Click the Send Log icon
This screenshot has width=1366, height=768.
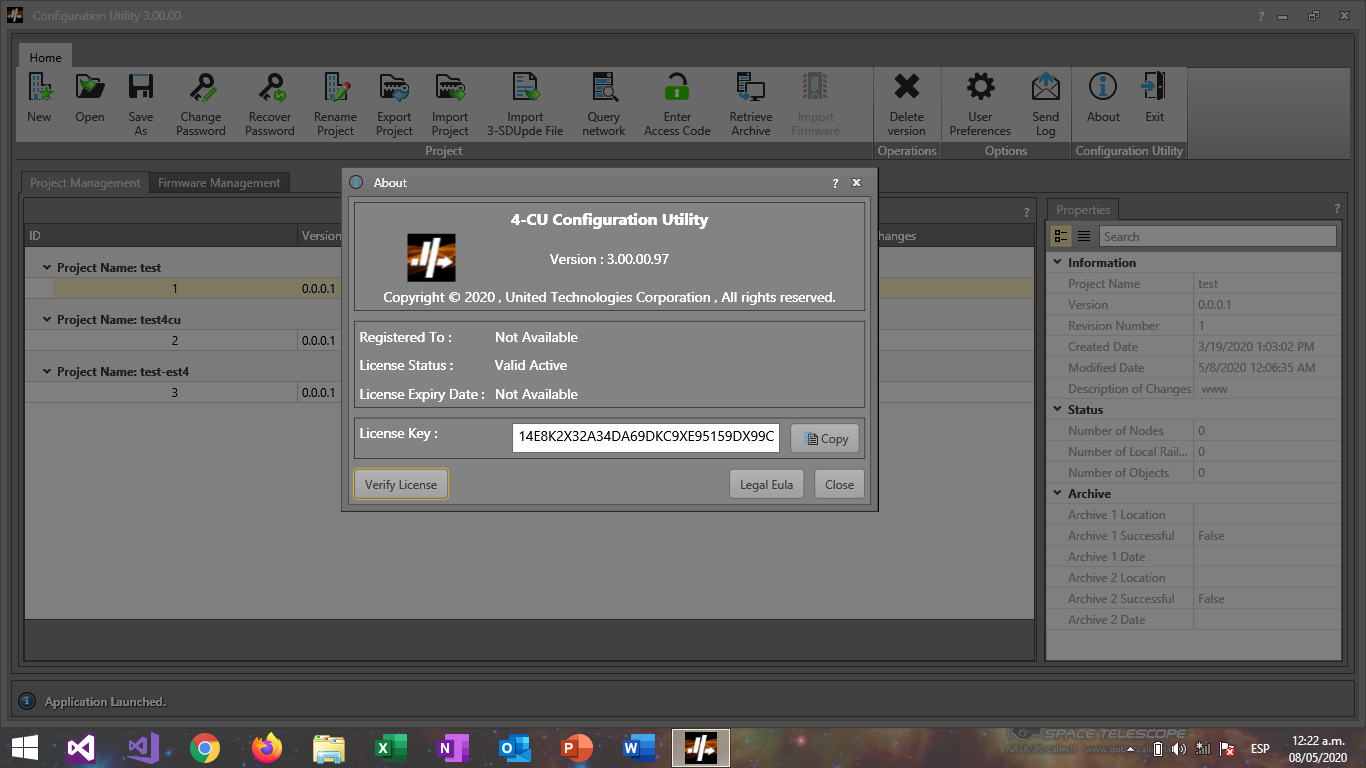point(1045,88)
